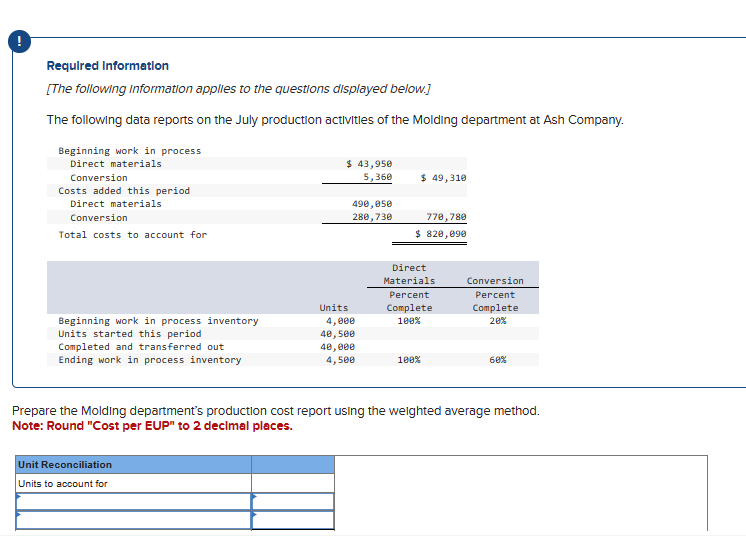This screenshot has height=539, width=746.
Task: Click 'Costs added this period' label
Action: point(124,191)
